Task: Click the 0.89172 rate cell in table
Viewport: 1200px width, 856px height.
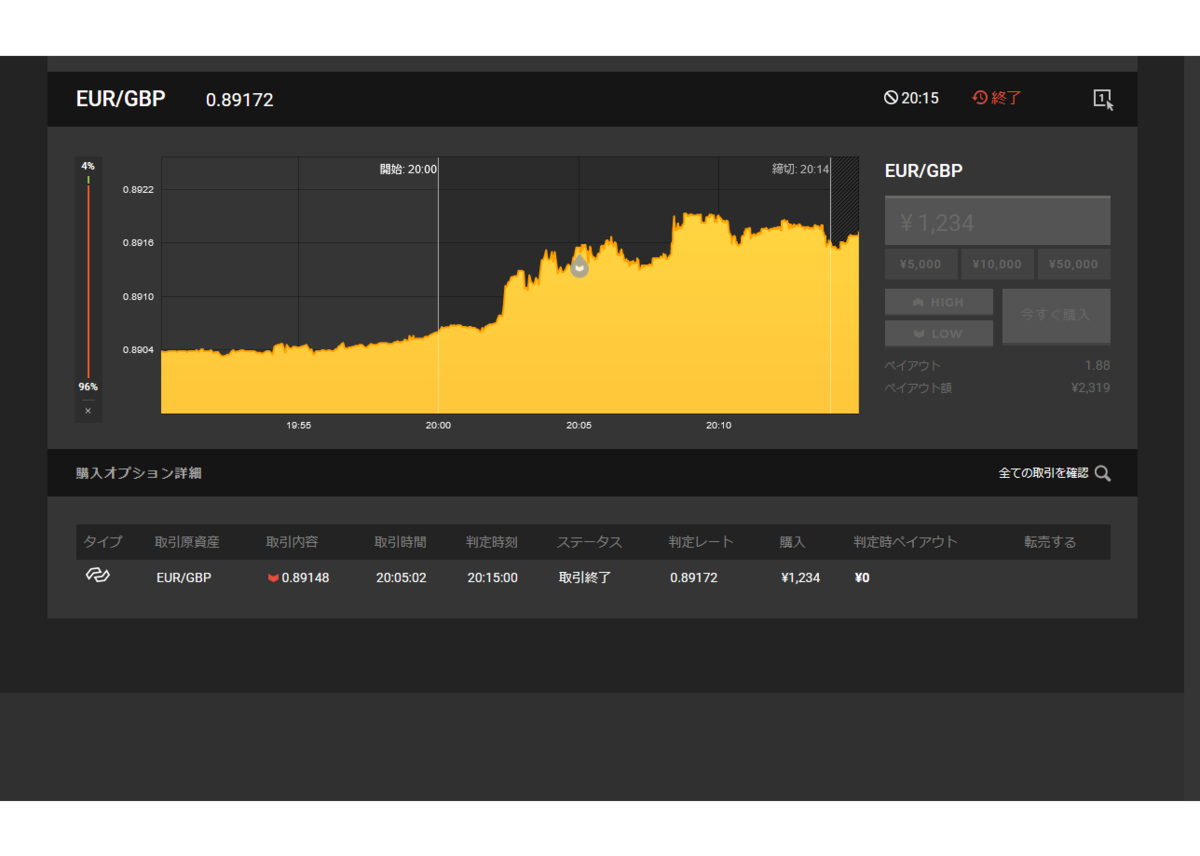Action: coord(694,577)
